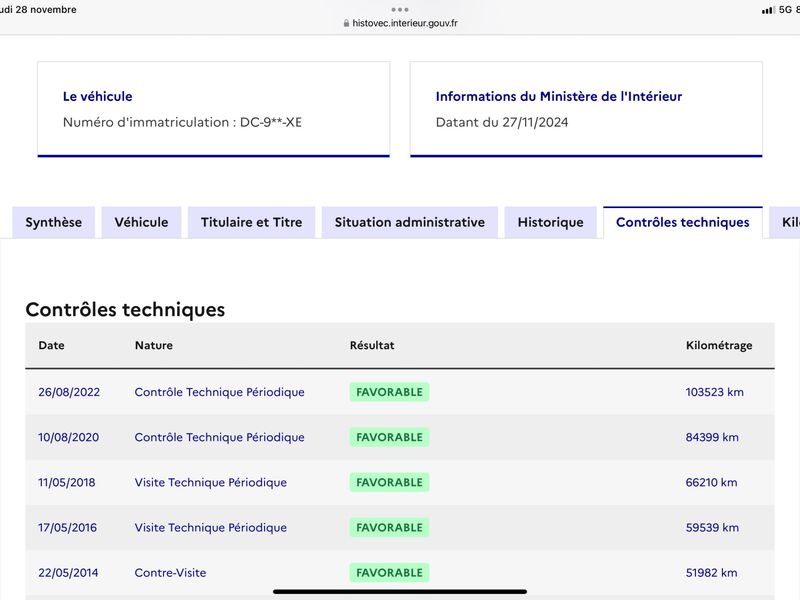Screen dimensions: 800x600
Task: Click the FAVORABLE badge for 17/05/2016
Action: pos(389,528)
